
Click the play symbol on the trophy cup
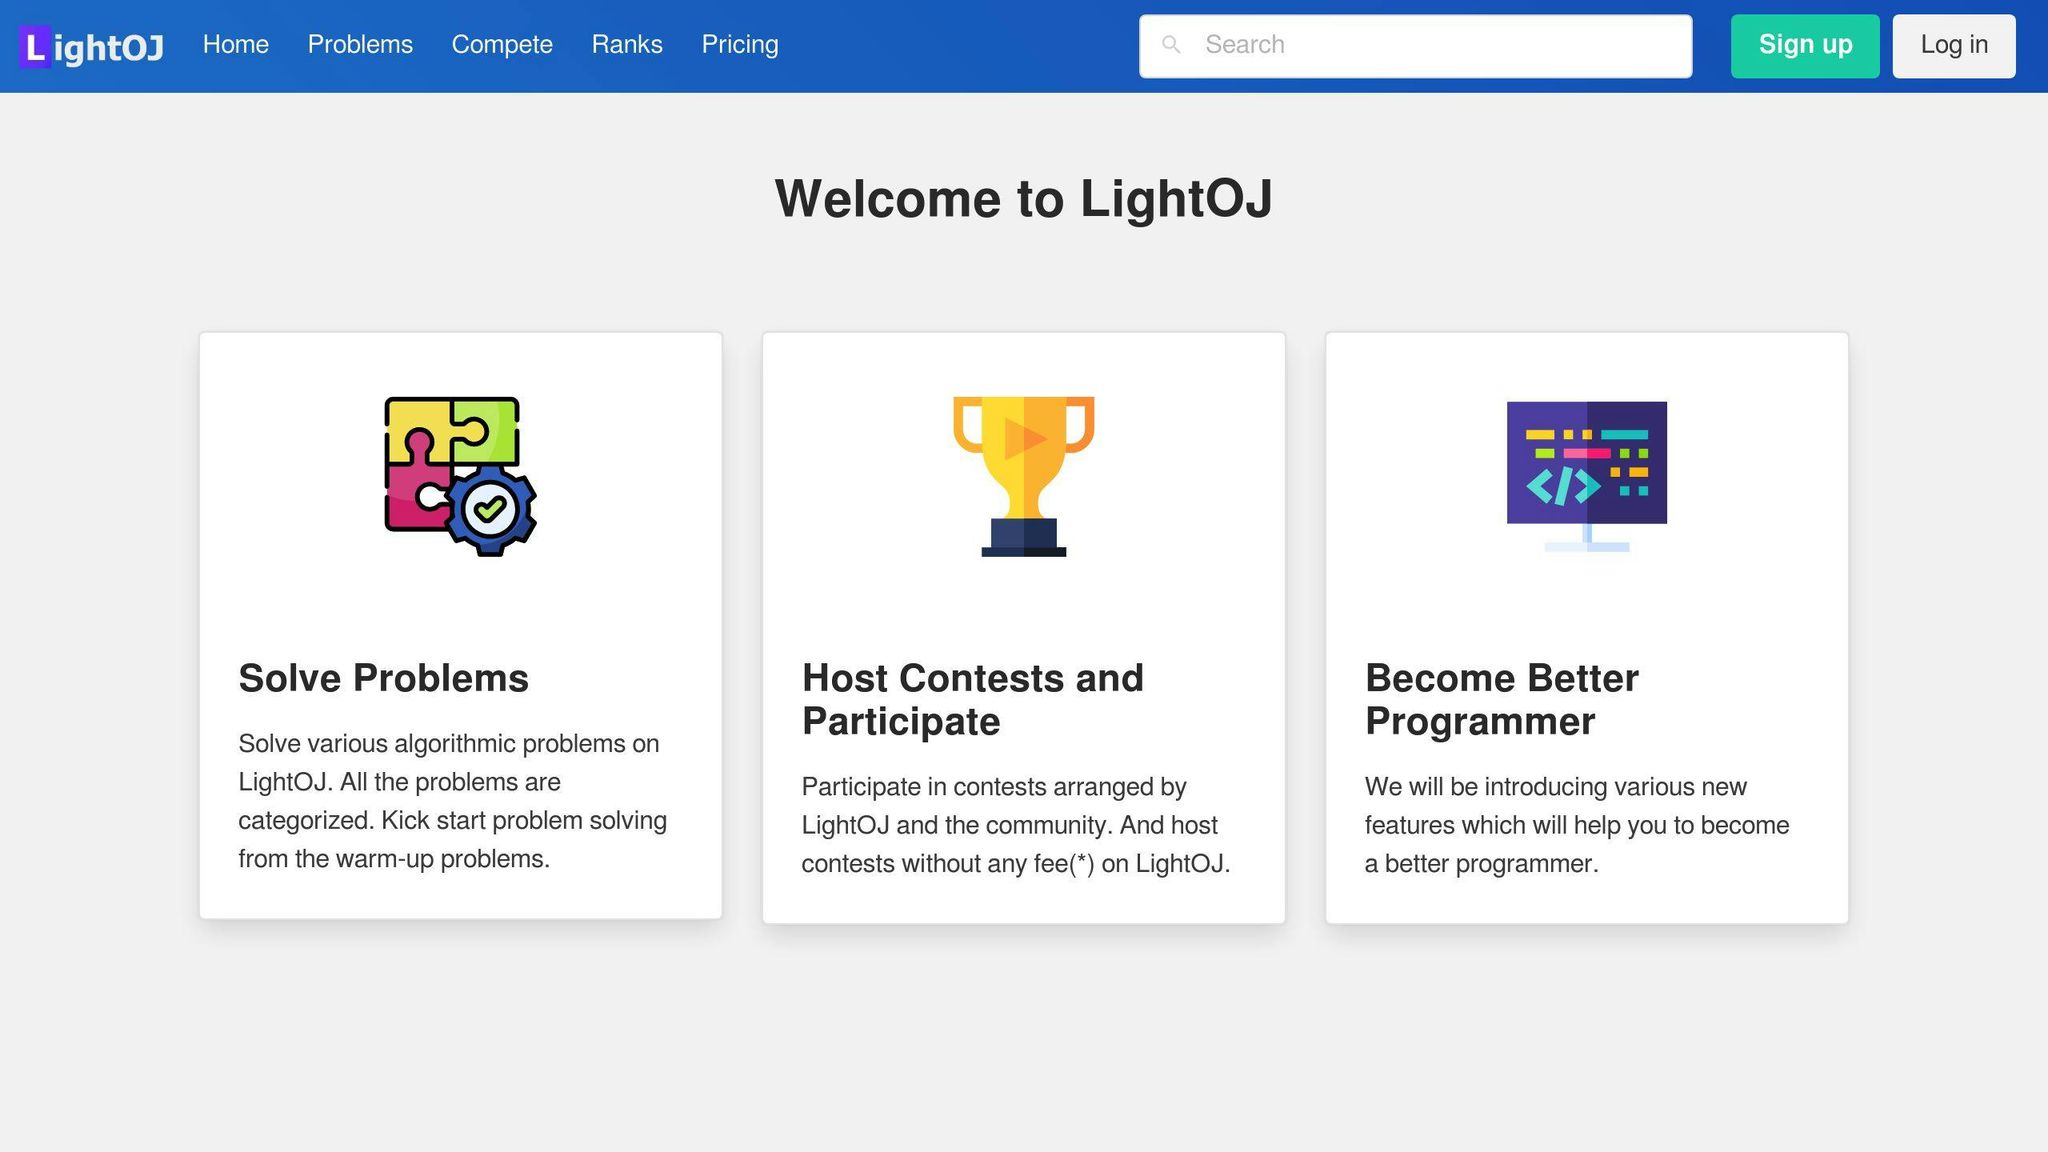[x=1024, y=437]
